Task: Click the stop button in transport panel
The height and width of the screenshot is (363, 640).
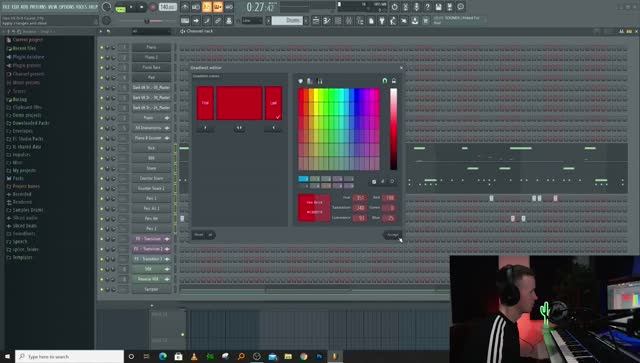Action: tap(142, 7)
